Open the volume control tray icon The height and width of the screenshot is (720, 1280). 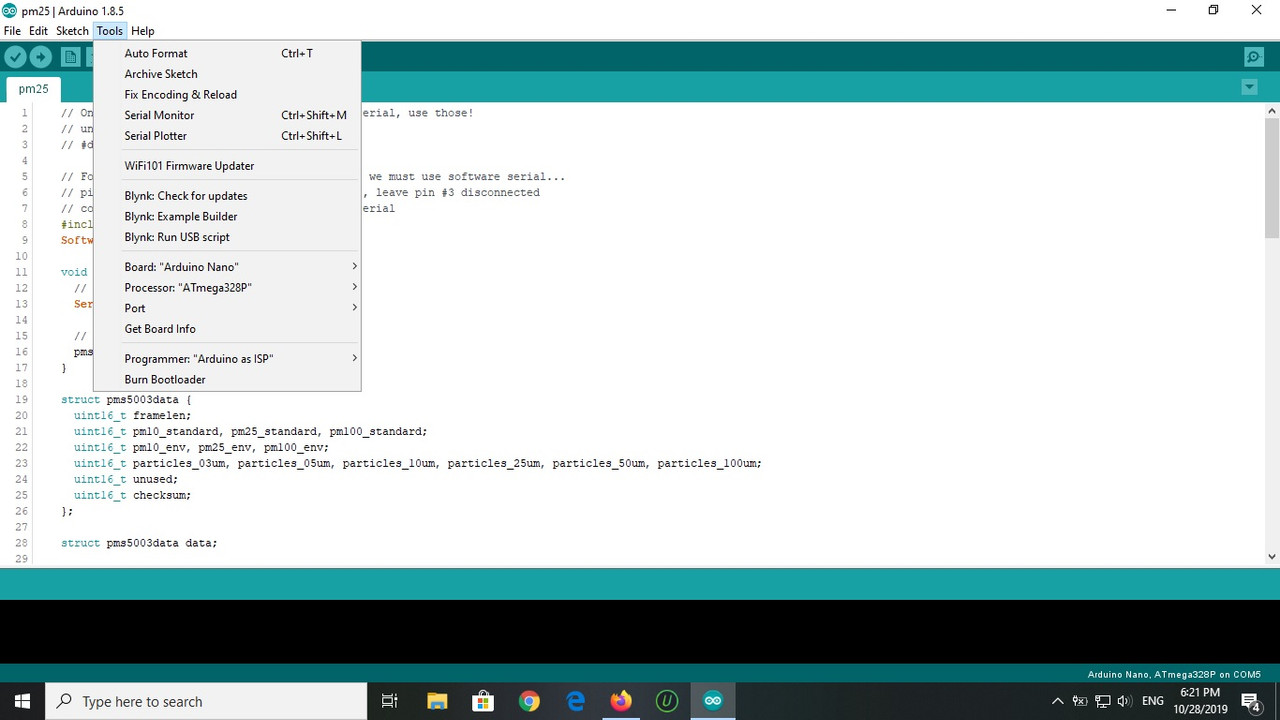[x=1124, y=701]
